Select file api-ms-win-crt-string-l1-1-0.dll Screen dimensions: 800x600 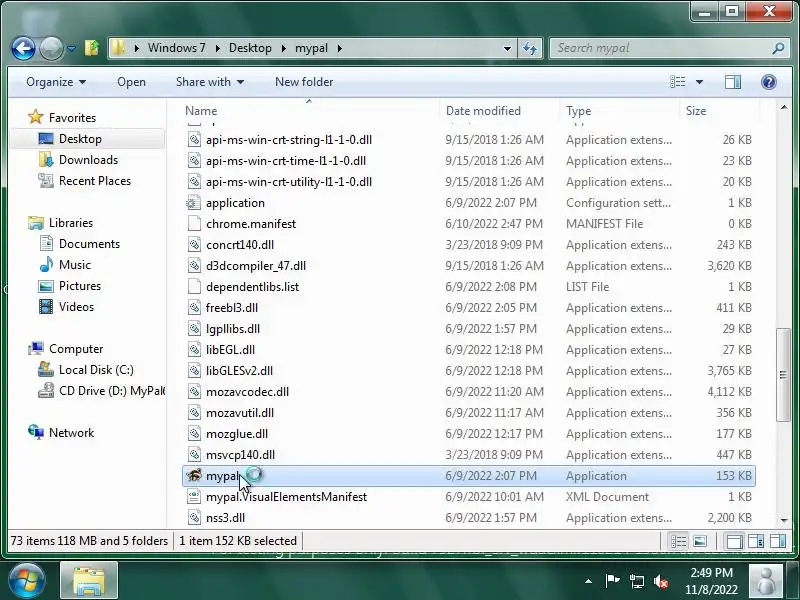coord(289,140)
